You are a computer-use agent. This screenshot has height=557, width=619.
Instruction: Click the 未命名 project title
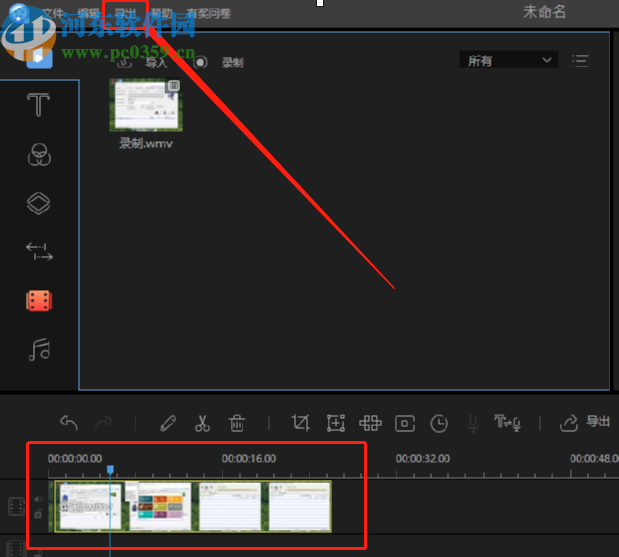tap(544, 12)
